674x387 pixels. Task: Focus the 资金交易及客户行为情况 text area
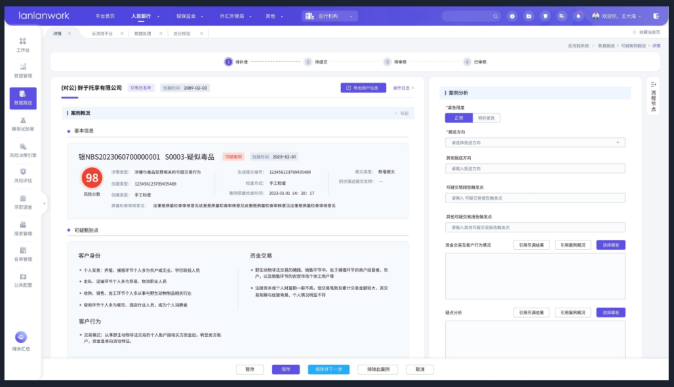coord(535,276)
